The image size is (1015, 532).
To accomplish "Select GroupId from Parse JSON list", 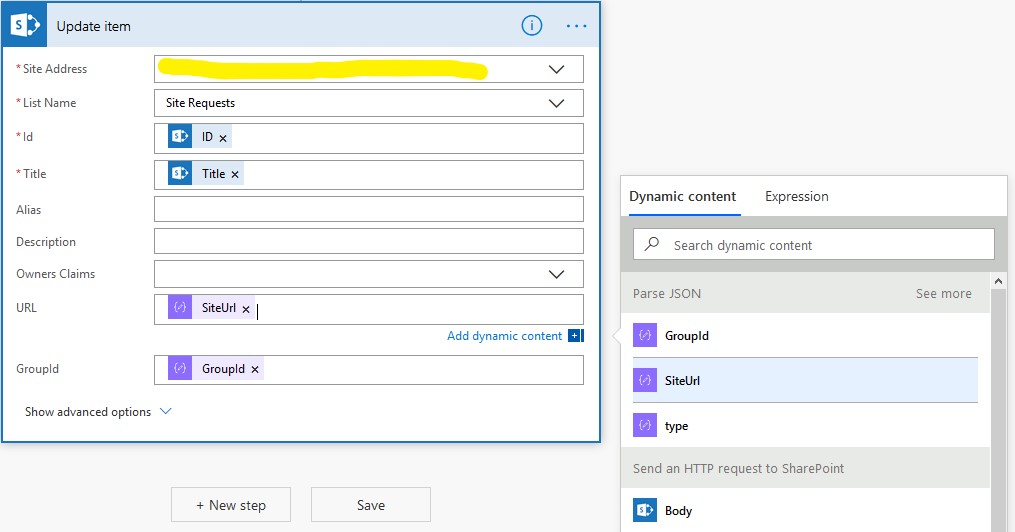I will click(805, 335).
